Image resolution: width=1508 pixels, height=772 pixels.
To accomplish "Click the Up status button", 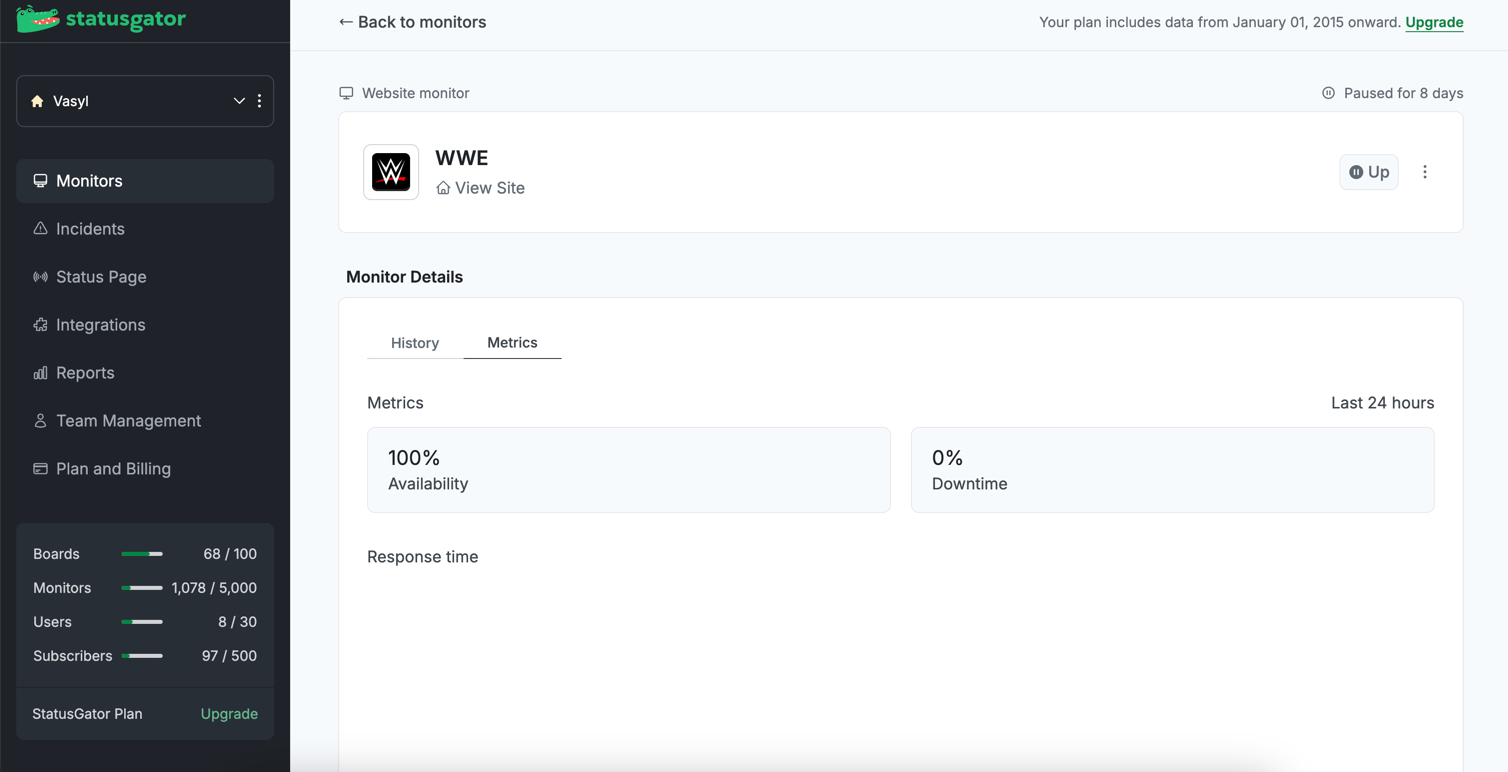I will click(x=1369, y=172).
